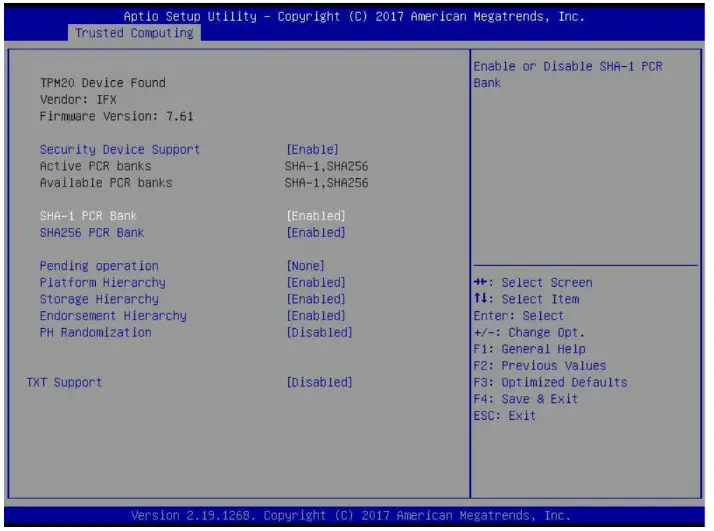Select the SHA256 PCR Bank option
Screen dimensions: 714x531
point(92,233)
